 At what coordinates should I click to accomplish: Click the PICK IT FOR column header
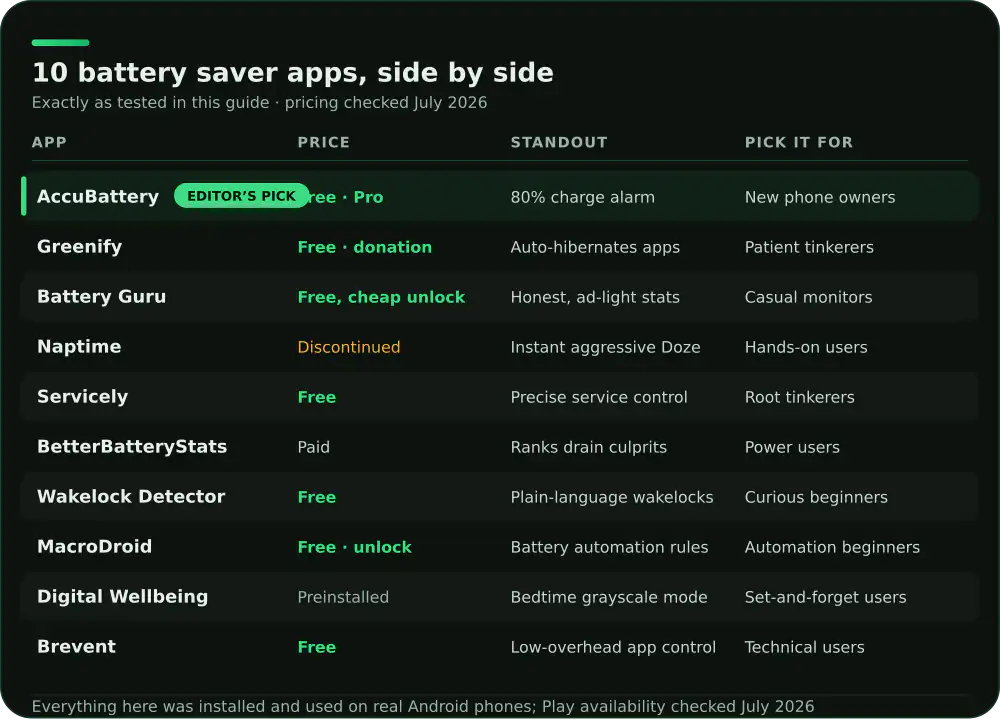(798, 142)
